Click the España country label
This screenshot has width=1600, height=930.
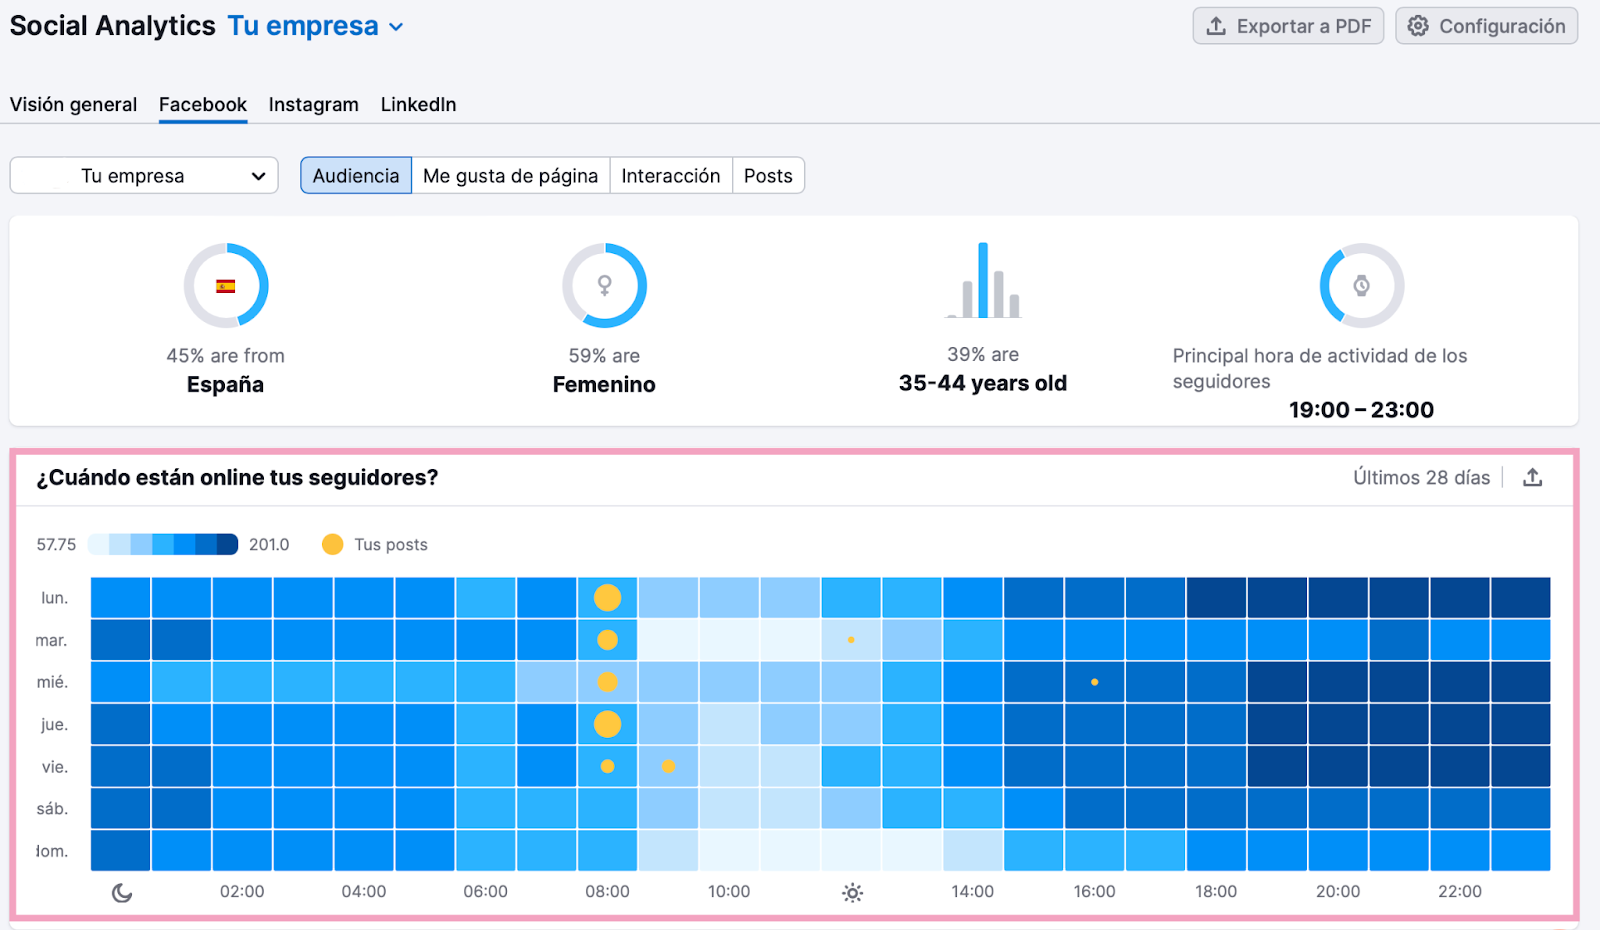[x=225, y=385]
